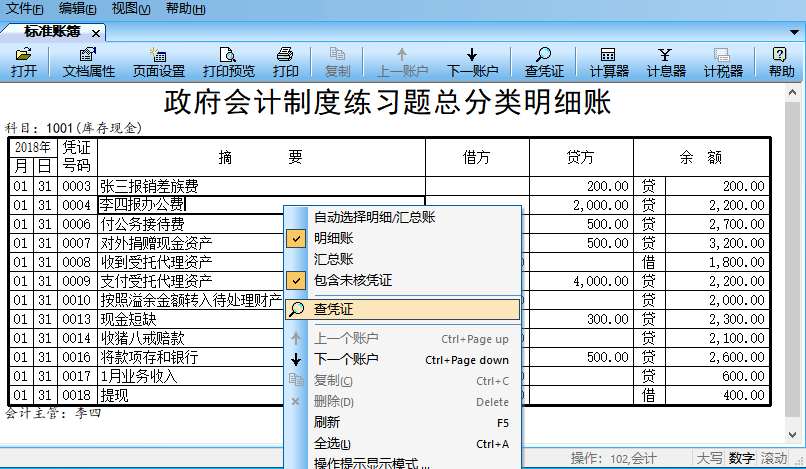
Task: Select 汇总账 in the context menu
Action: pos(403,259)
